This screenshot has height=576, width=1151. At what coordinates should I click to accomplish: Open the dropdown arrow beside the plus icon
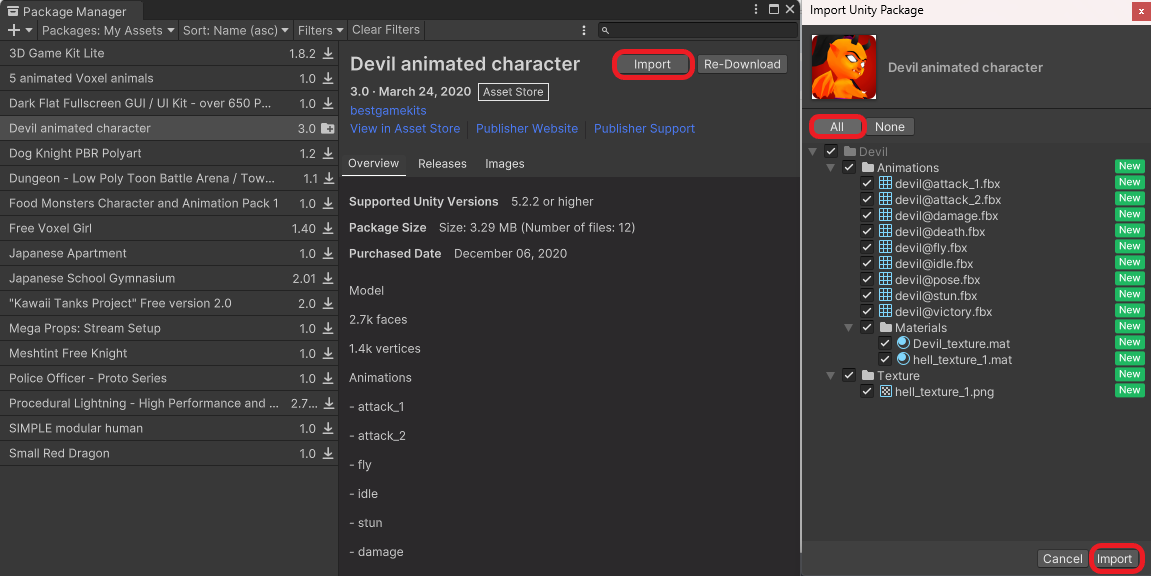[29, 30]
